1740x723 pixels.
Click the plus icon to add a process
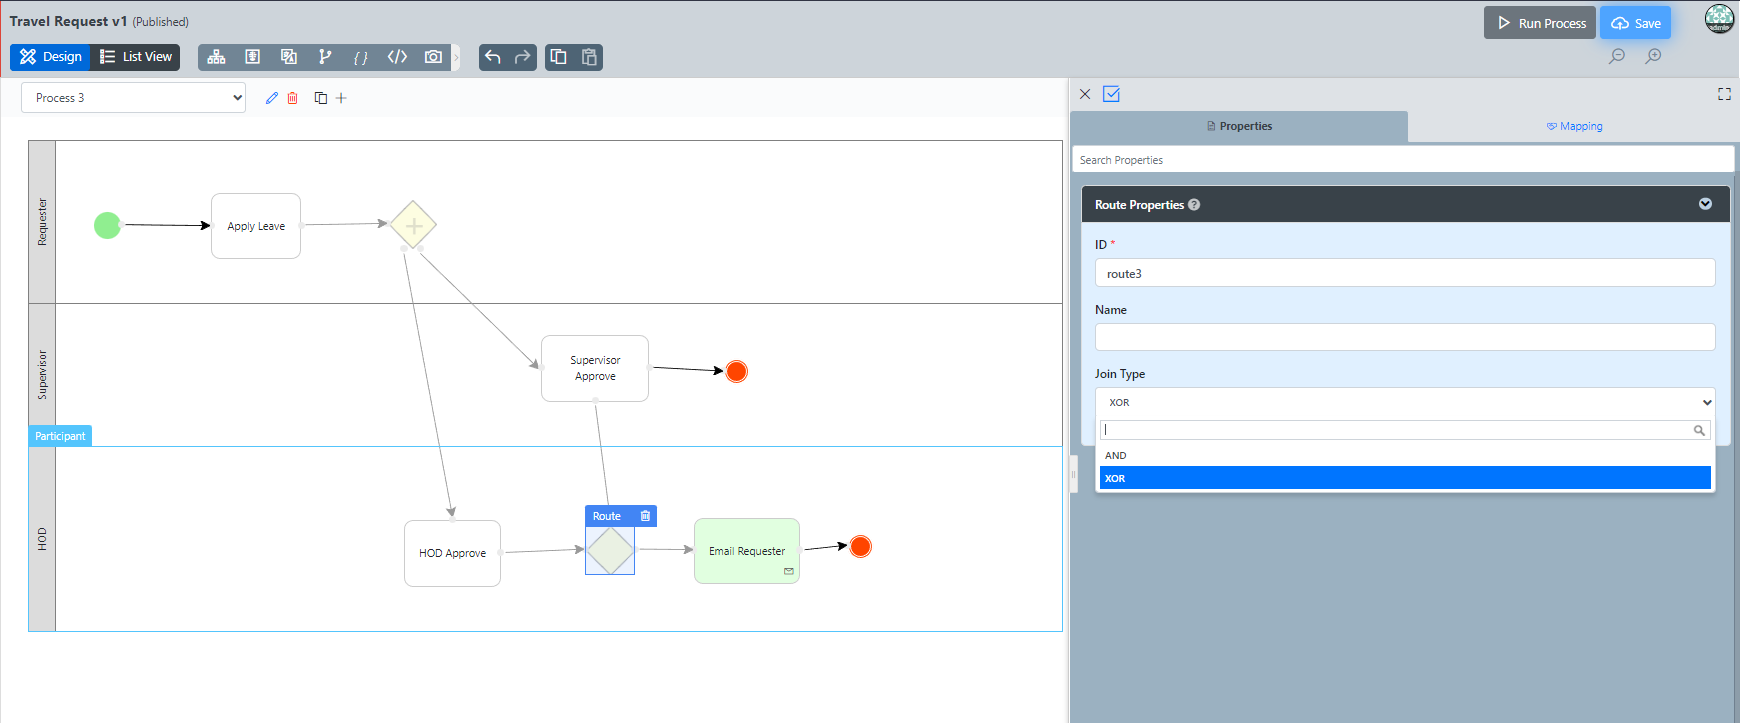(x=341, y=98)
